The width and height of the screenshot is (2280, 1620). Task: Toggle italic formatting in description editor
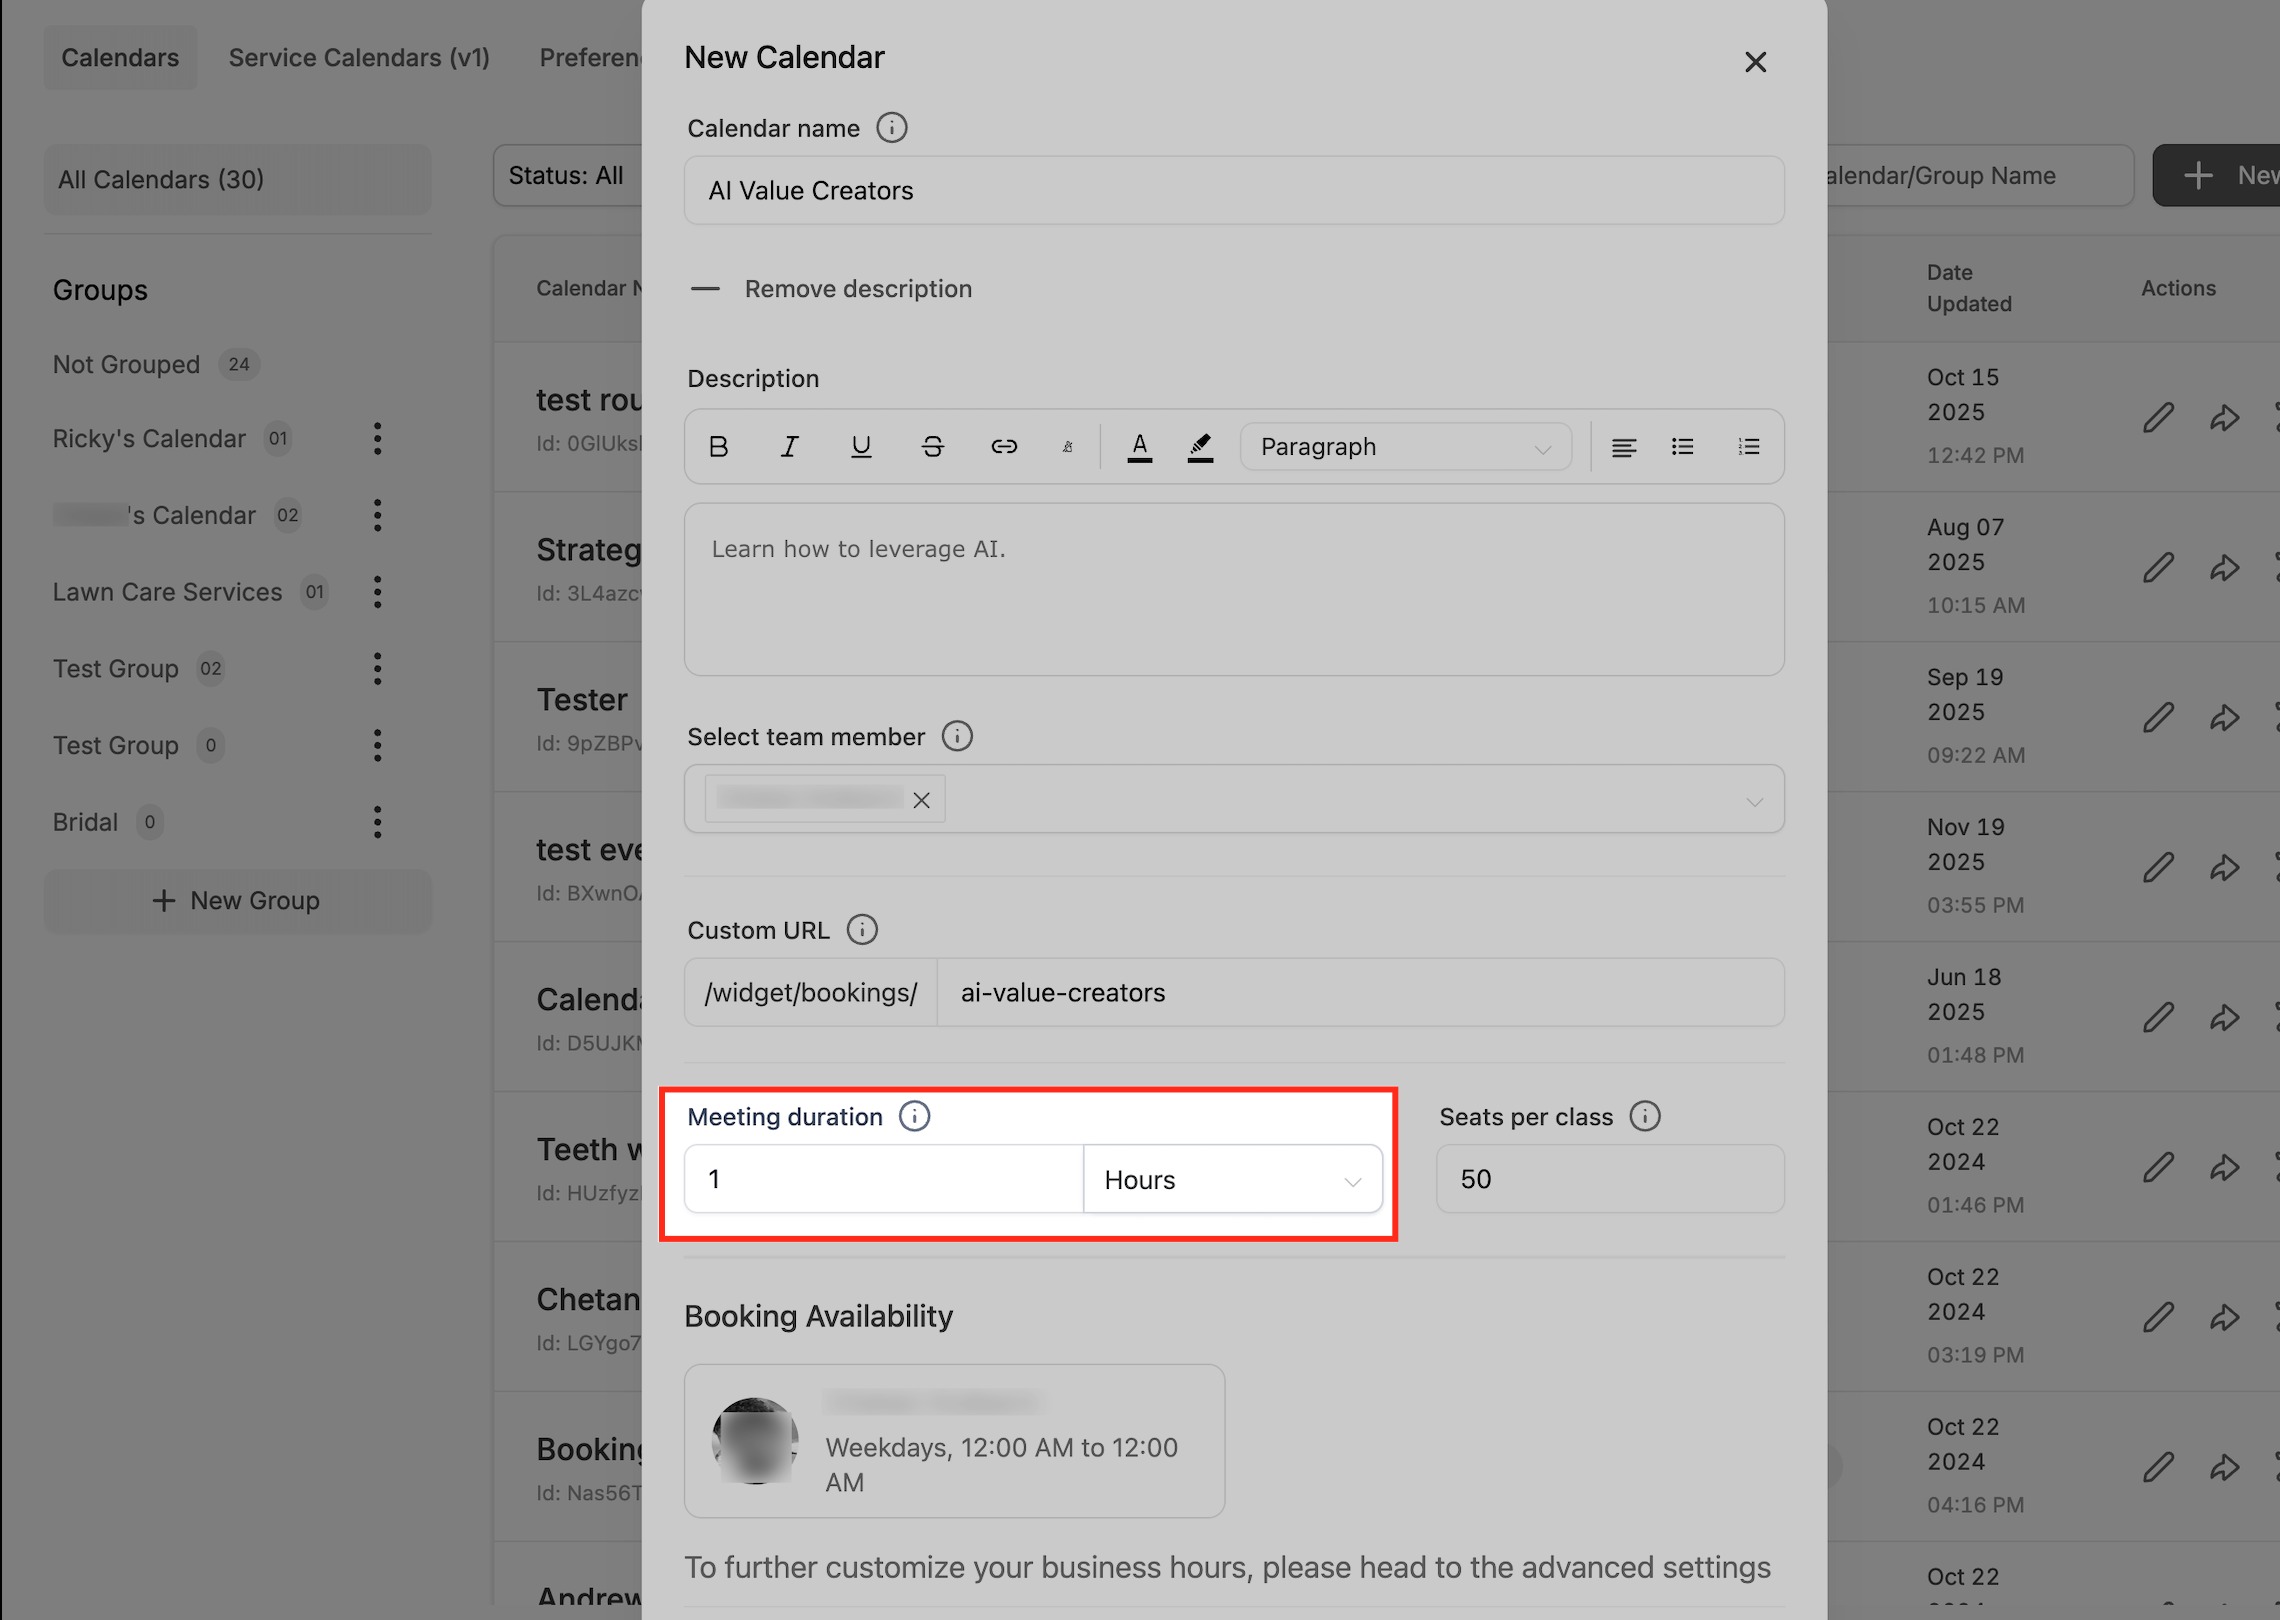[789, 447]
